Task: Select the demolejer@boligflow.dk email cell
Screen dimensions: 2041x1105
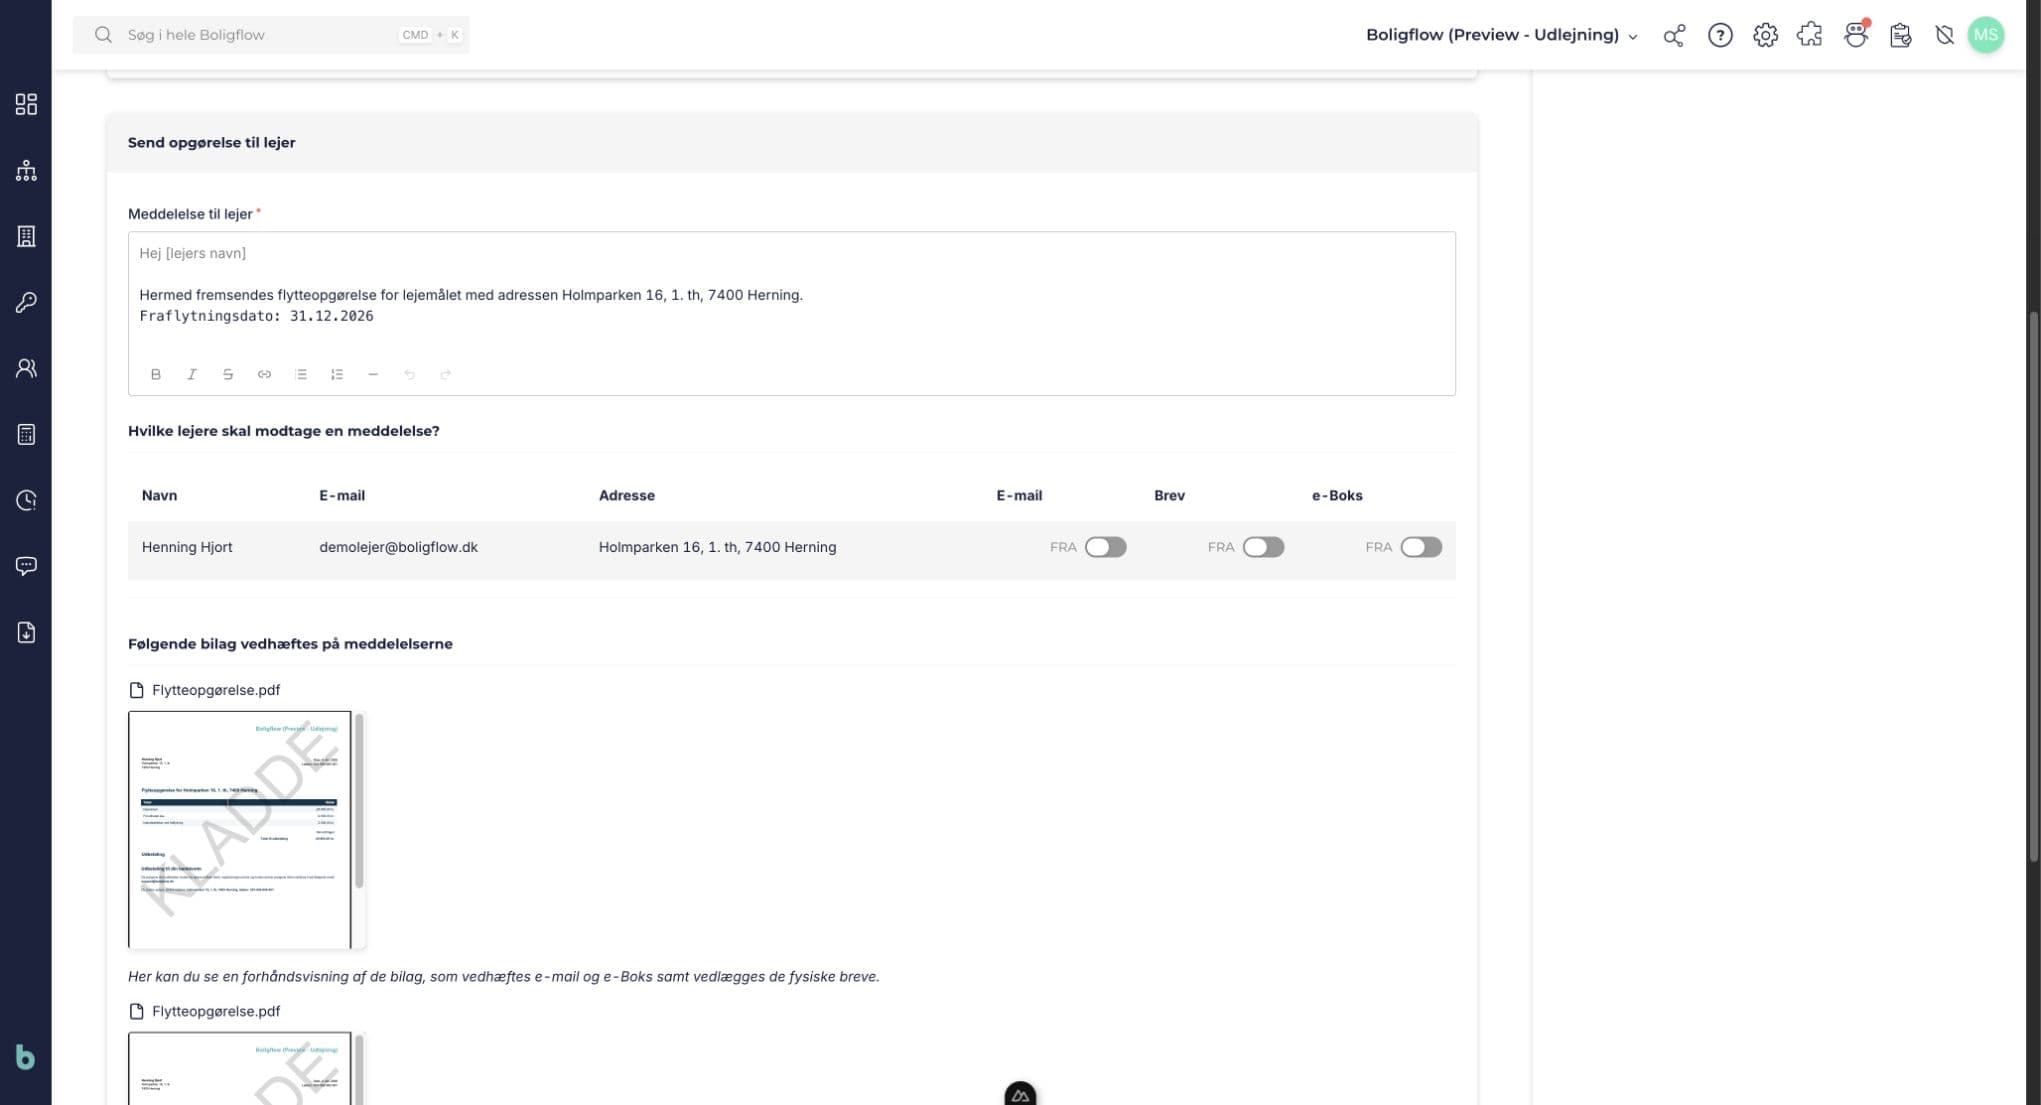Action: pos(398,547)
